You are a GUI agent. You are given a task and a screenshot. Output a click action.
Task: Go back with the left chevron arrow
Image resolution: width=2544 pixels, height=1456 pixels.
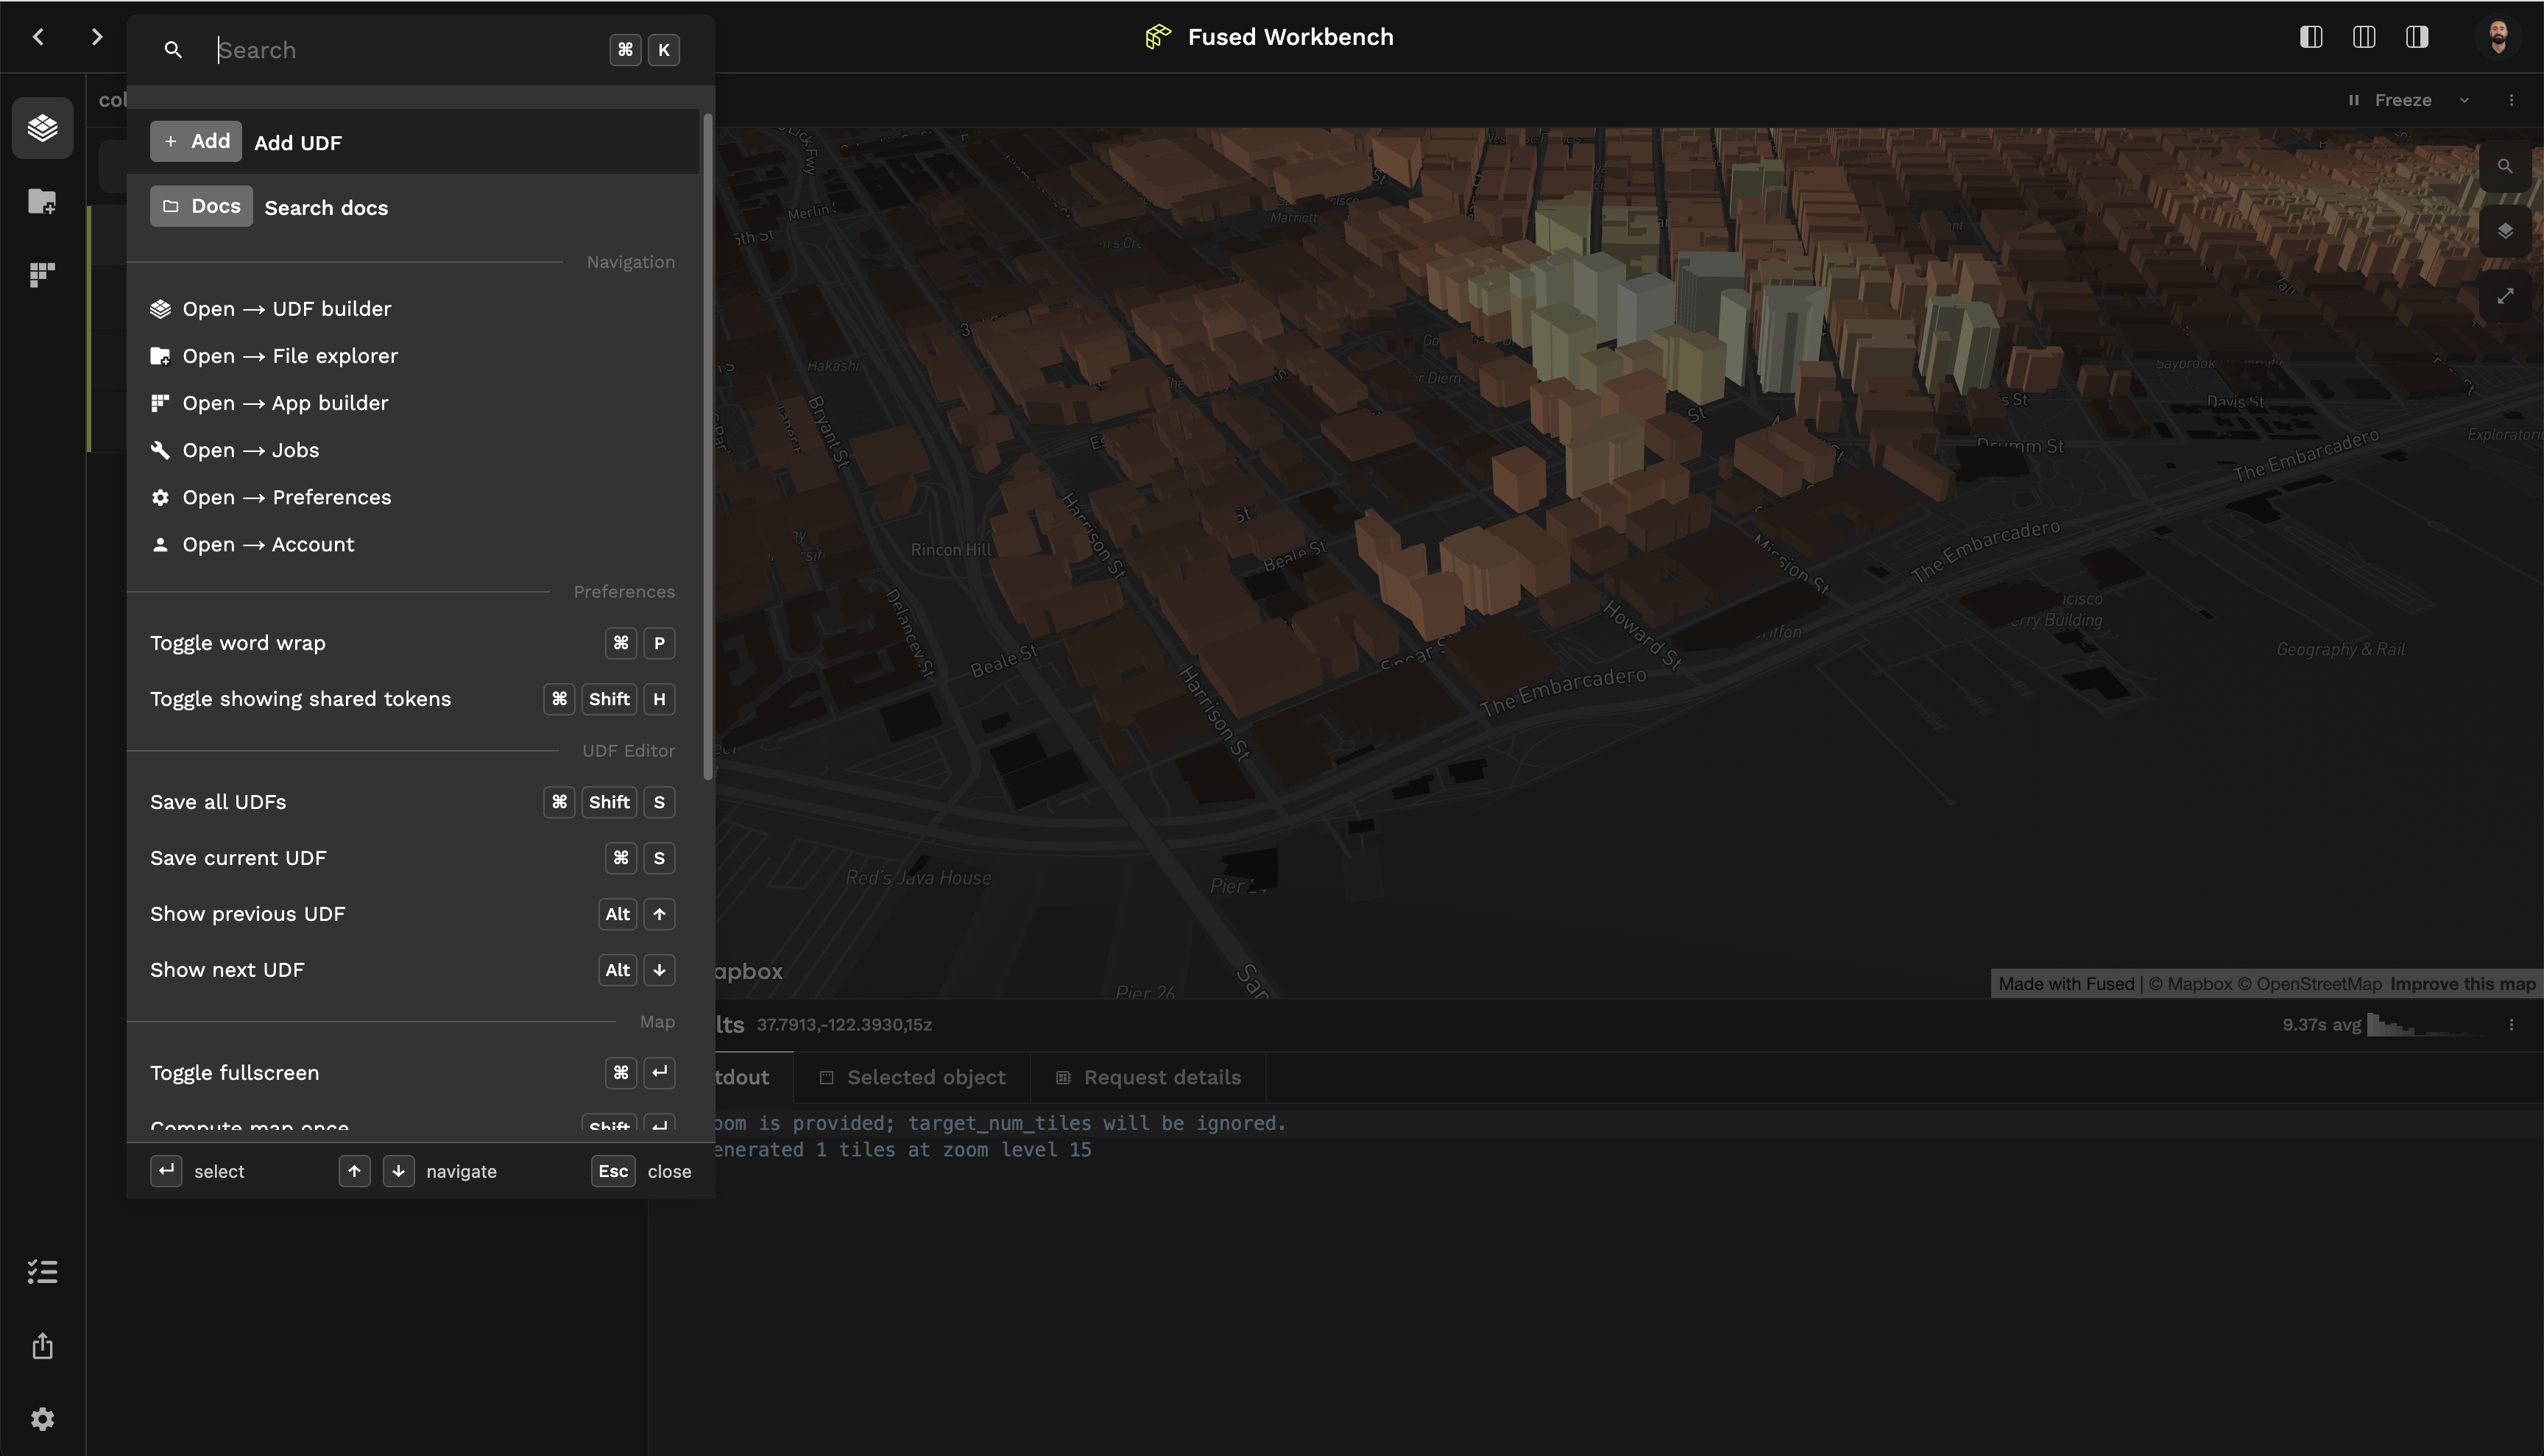click(x=38, y=37)
